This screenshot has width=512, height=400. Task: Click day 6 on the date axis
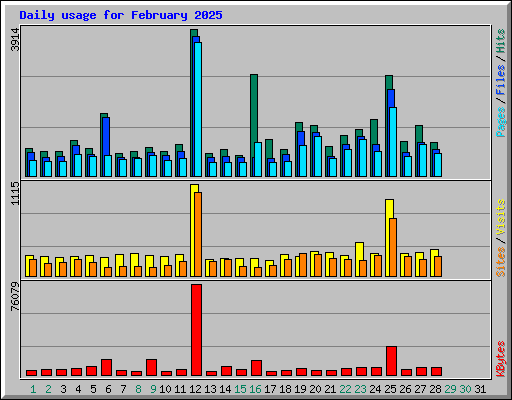[108, 389]
